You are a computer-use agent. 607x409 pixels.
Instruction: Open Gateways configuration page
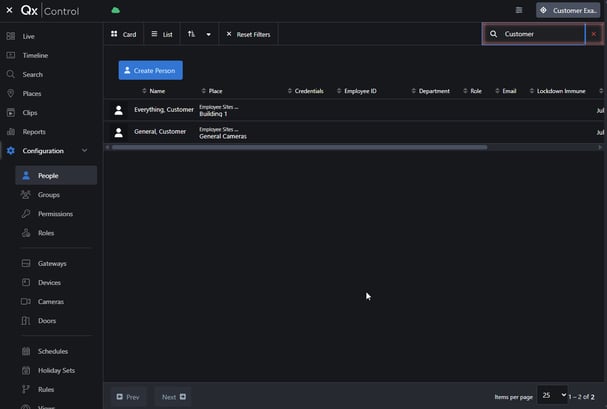[x=52, y=264]
